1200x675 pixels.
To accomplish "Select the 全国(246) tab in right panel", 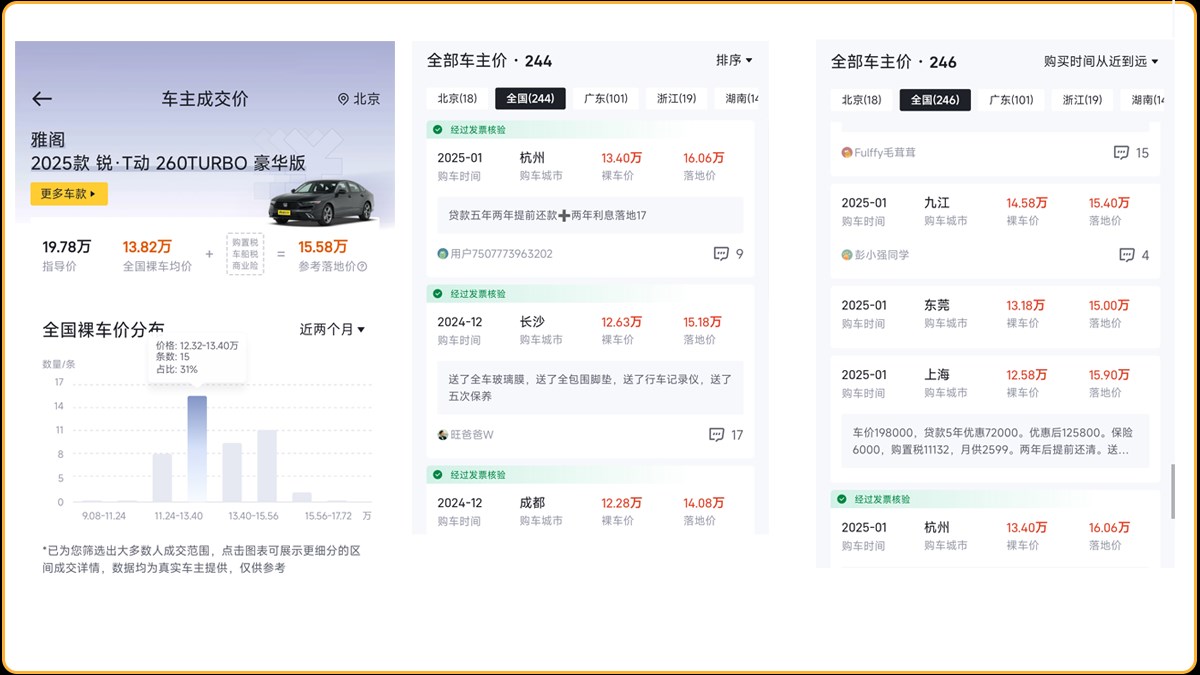I will 934,100.
